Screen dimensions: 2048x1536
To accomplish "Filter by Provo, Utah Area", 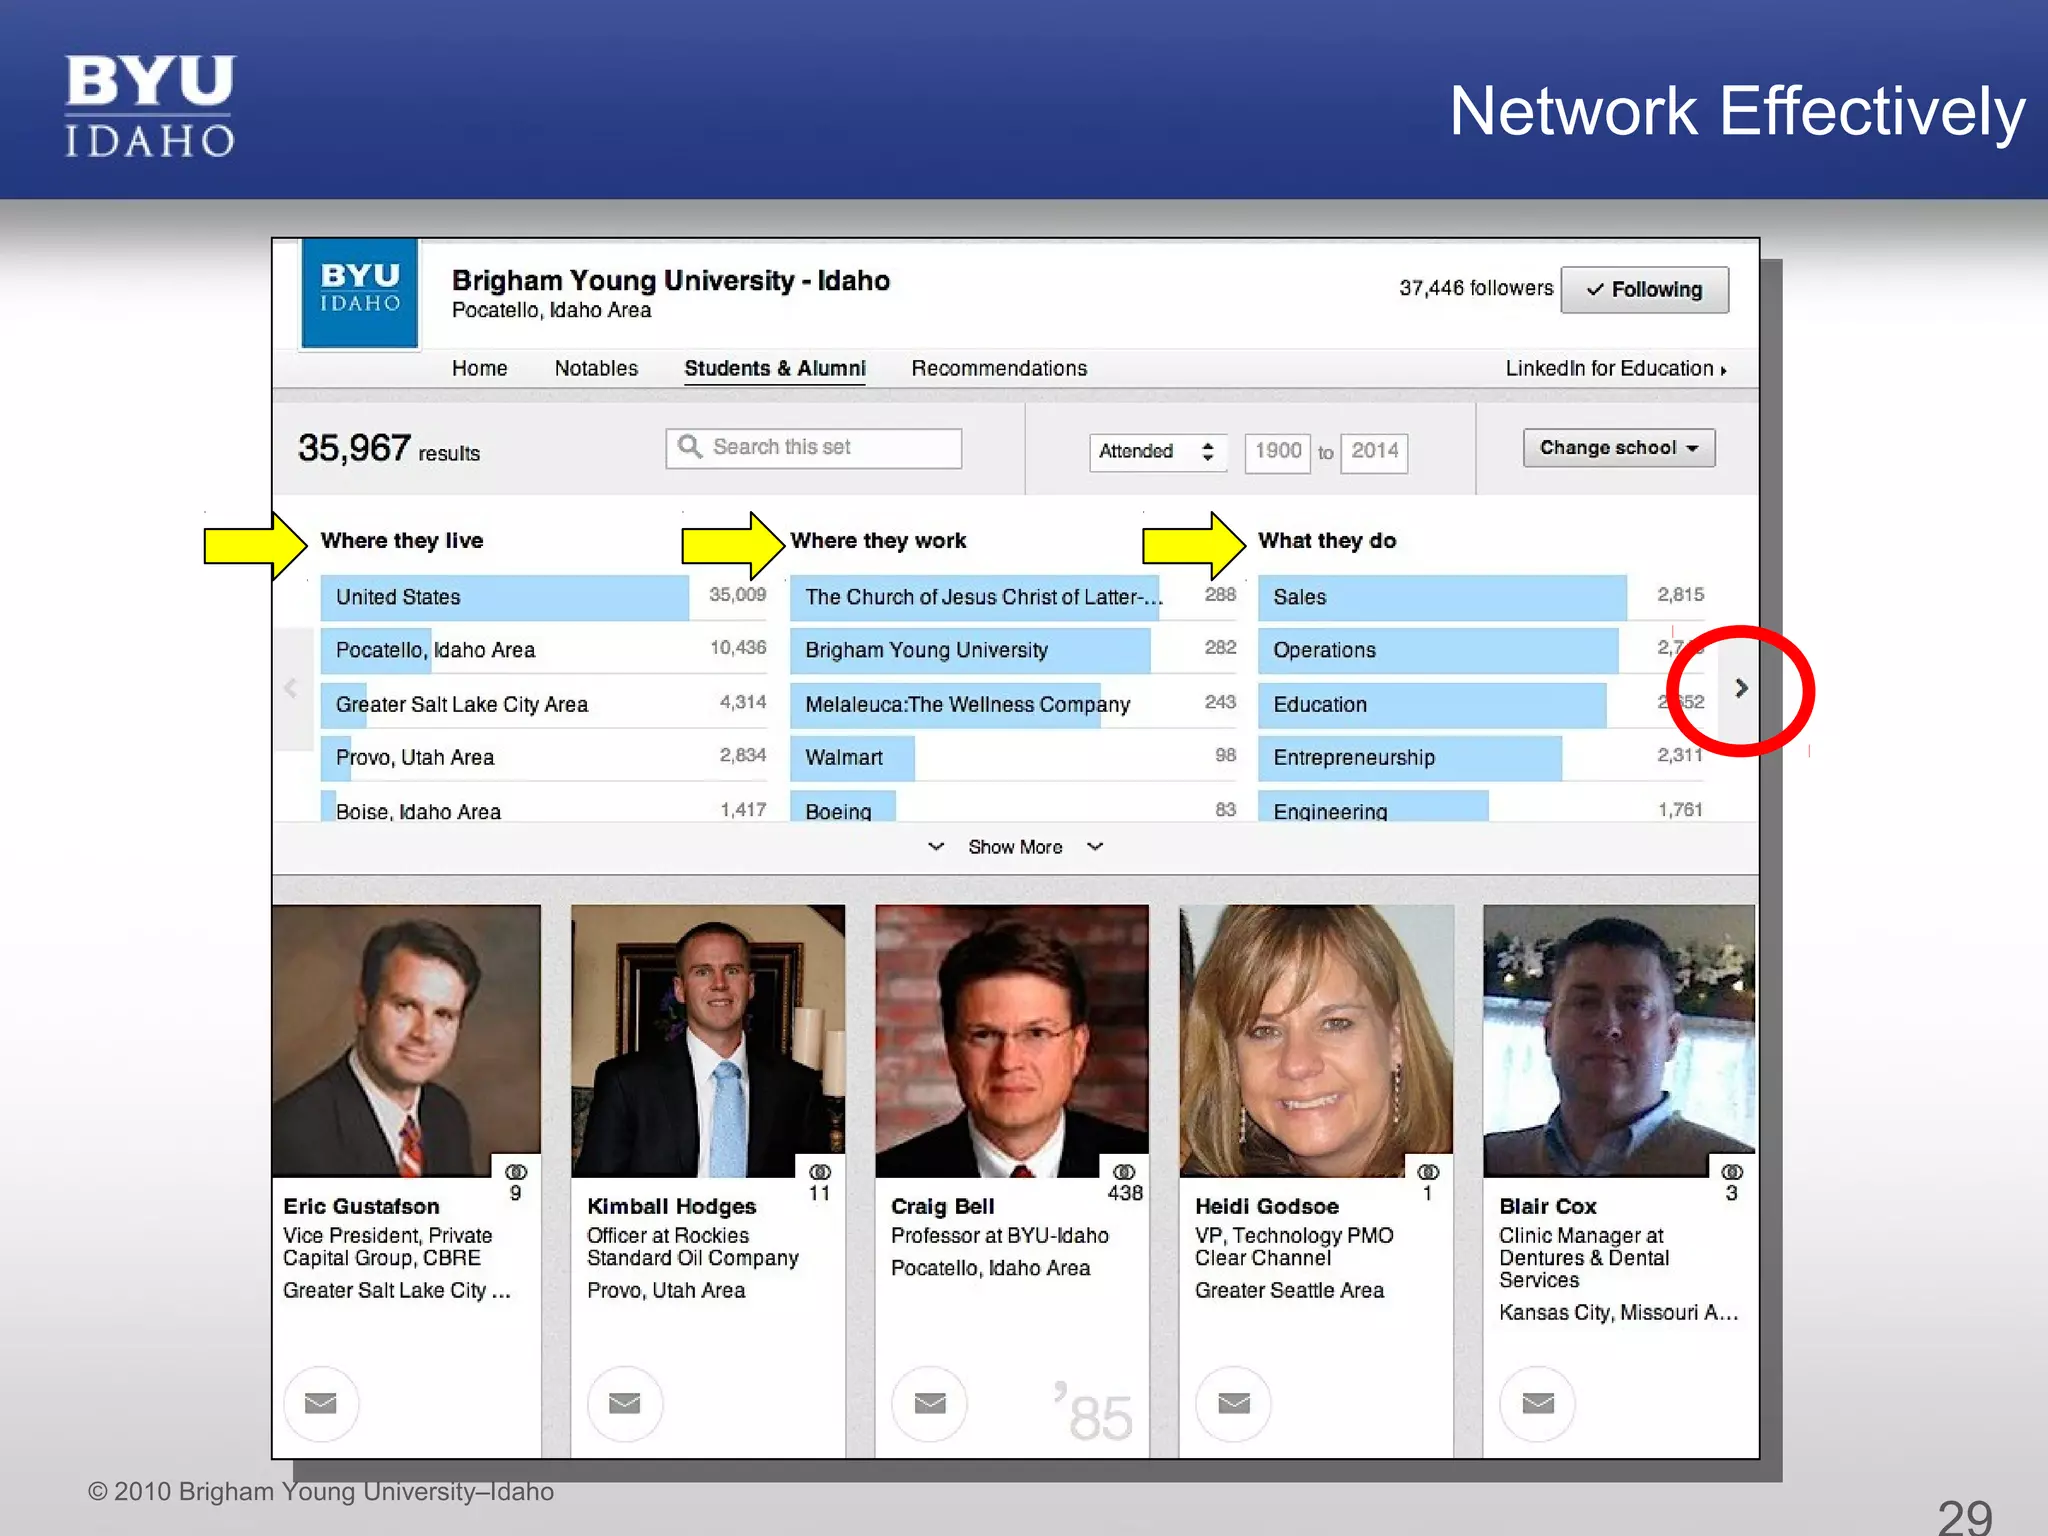I will (544, 757).
